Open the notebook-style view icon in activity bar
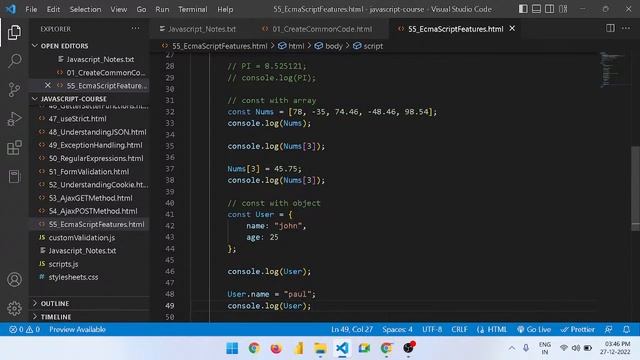The image size is (640, 360). pyautogui.click(x=14, y=176)
